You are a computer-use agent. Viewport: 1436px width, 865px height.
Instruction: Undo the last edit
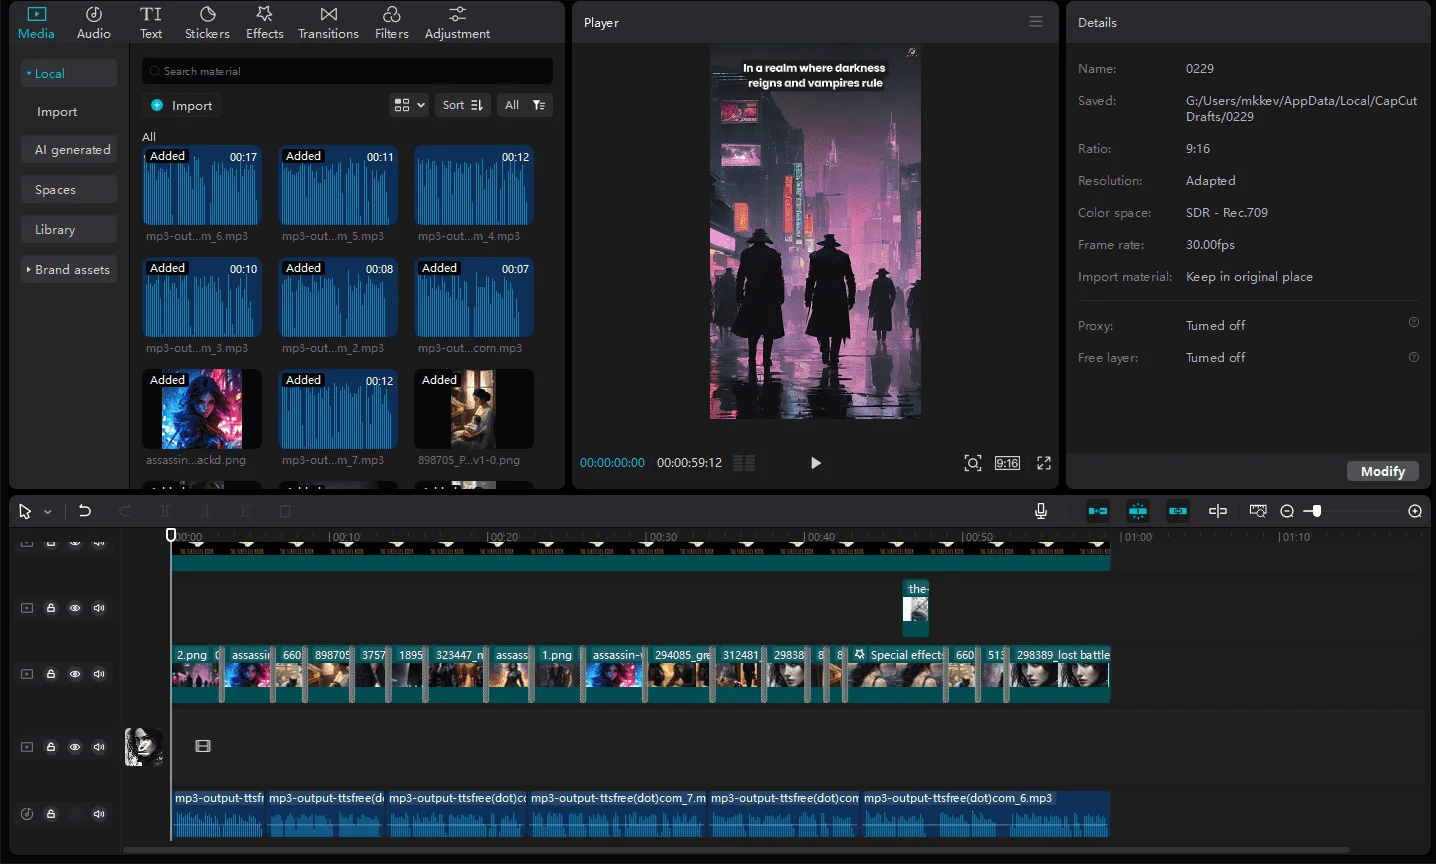(85, 511)
